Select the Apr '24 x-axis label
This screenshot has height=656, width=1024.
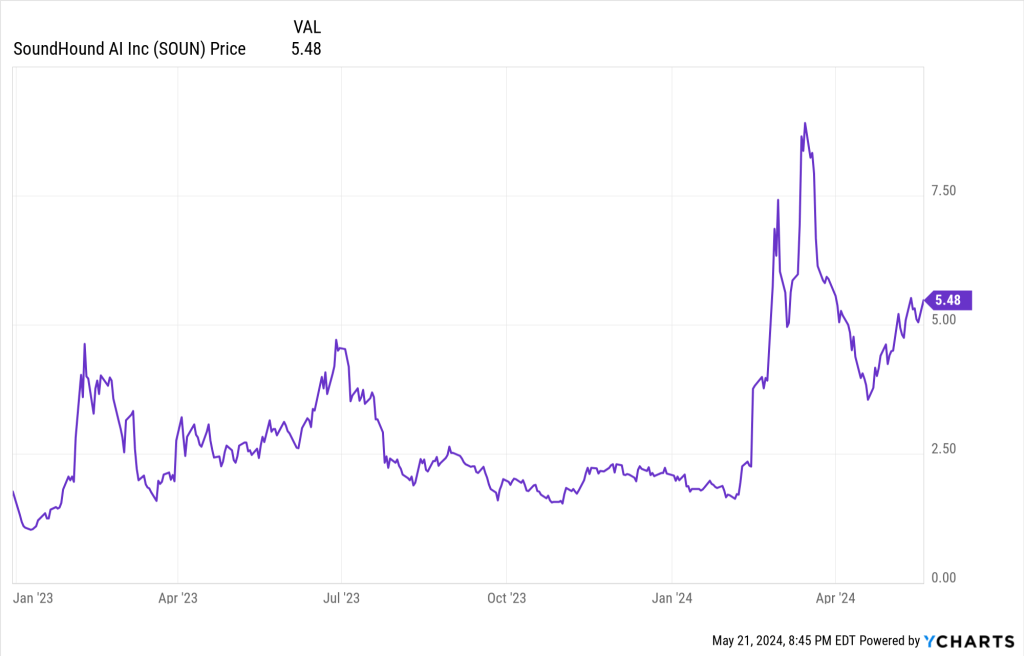pos(835,599)
